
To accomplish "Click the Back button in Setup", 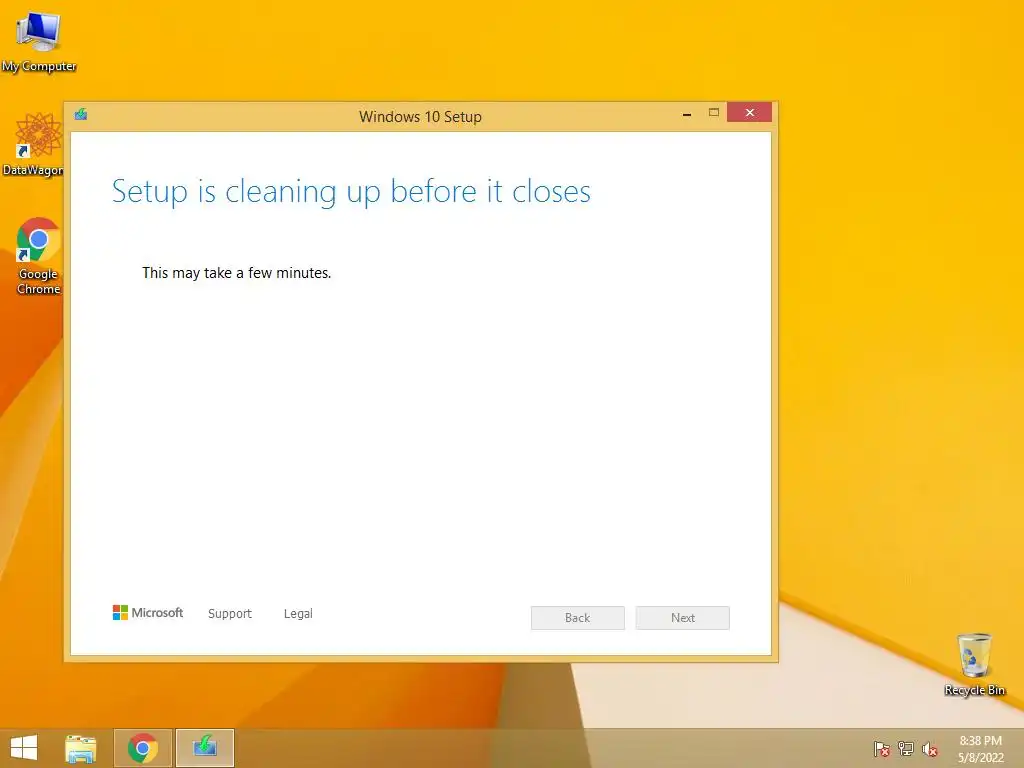I will pyautogui.click(x=578, y=618).
